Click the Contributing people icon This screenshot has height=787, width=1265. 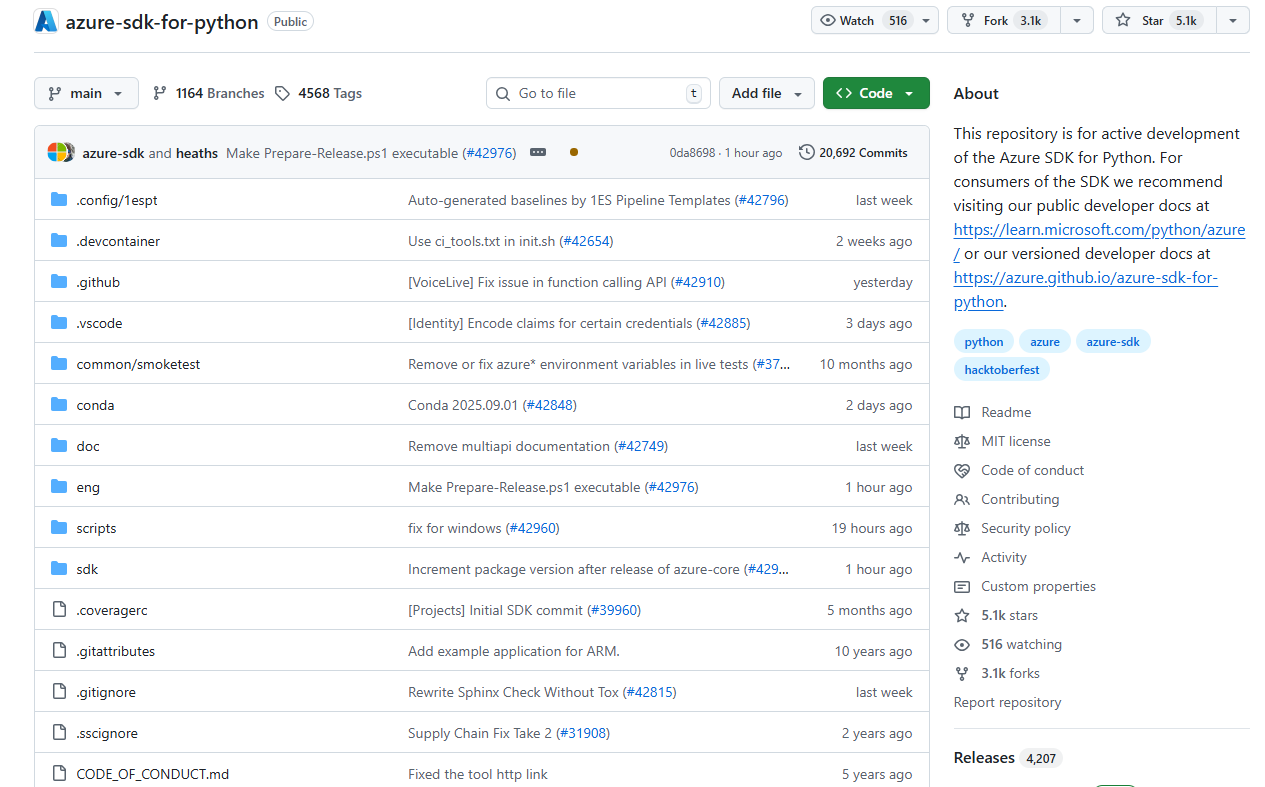(961, 498)
